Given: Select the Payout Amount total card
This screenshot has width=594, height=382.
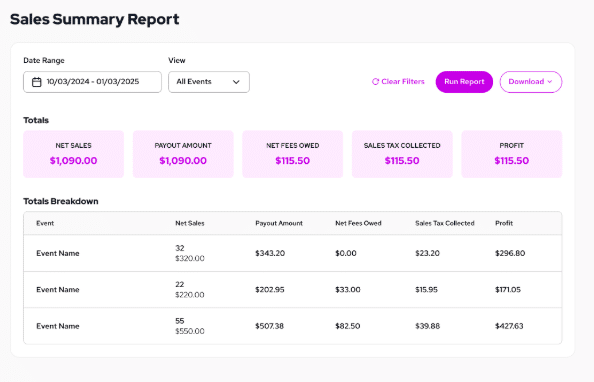Looking at the screenshot, I should pyautogui.click(x=183, y=154).
